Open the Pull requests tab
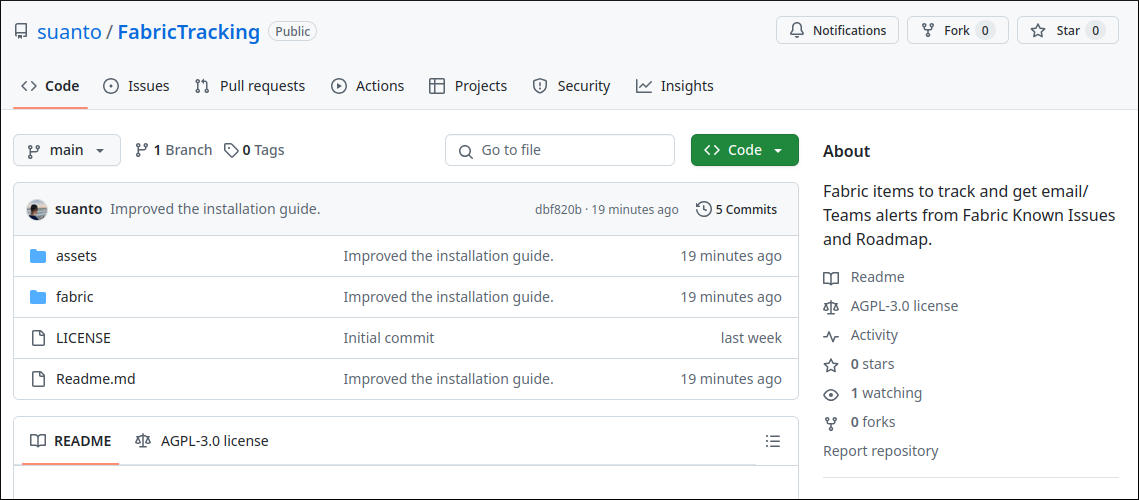 (250, 86)
